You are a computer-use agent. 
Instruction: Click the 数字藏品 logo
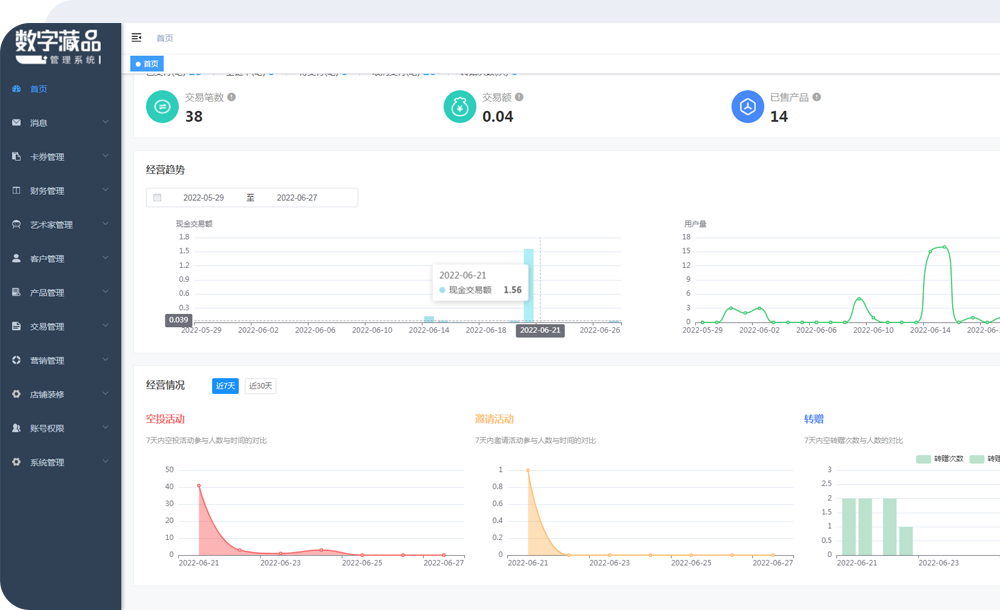pos(58,47)
